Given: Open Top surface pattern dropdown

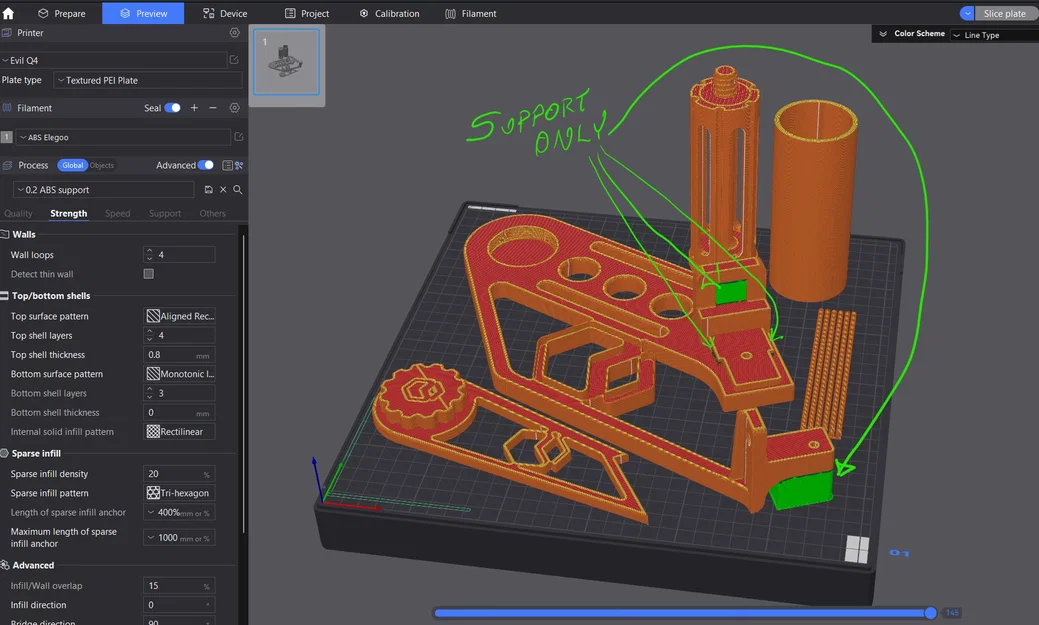Looking at the screenshot, I should (x=180, y=316).
